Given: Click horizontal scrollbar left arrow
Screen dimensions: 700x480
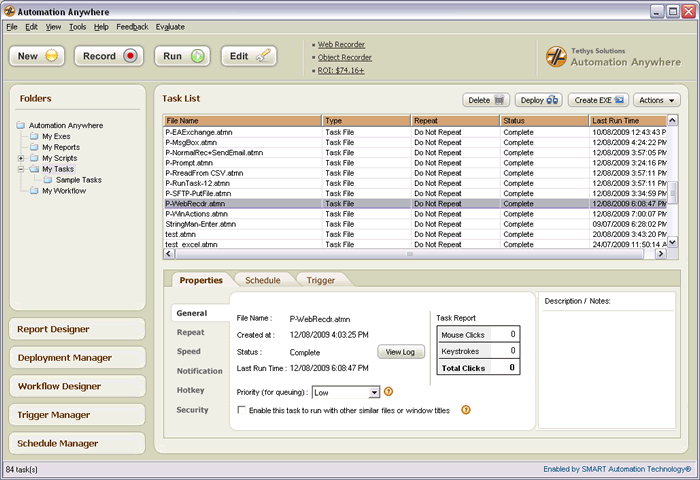Looking at the screenshot, I should (x=169, y=254).
